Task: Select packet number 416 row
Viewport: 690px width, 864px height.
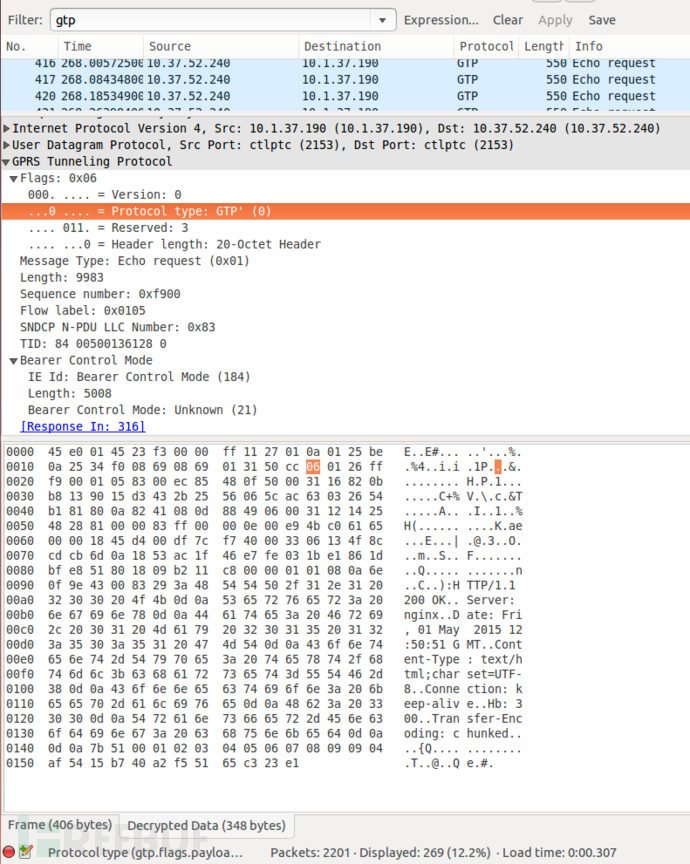Action: [x=345, y=63]
